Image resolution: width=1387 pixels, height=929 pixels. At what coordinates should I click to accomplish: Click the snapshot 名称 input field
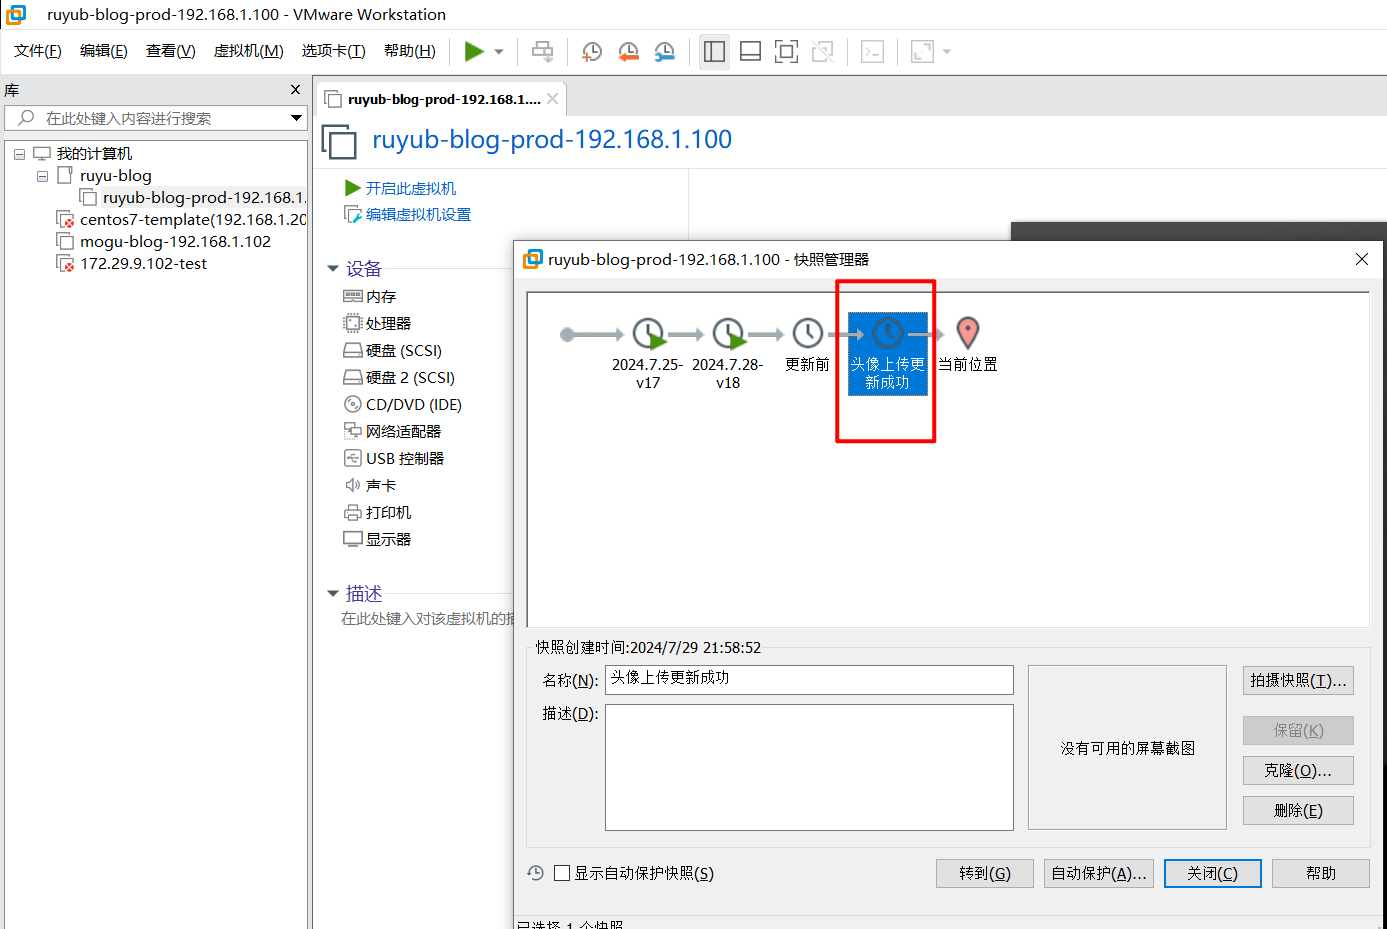(809, 679)
